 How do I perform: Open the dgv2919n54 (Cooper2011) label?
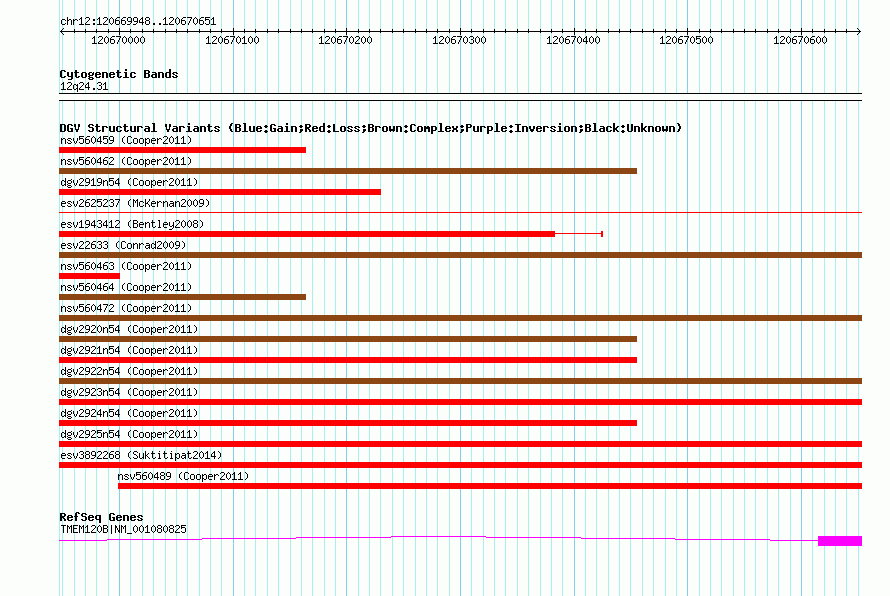(x=129, y=182)
